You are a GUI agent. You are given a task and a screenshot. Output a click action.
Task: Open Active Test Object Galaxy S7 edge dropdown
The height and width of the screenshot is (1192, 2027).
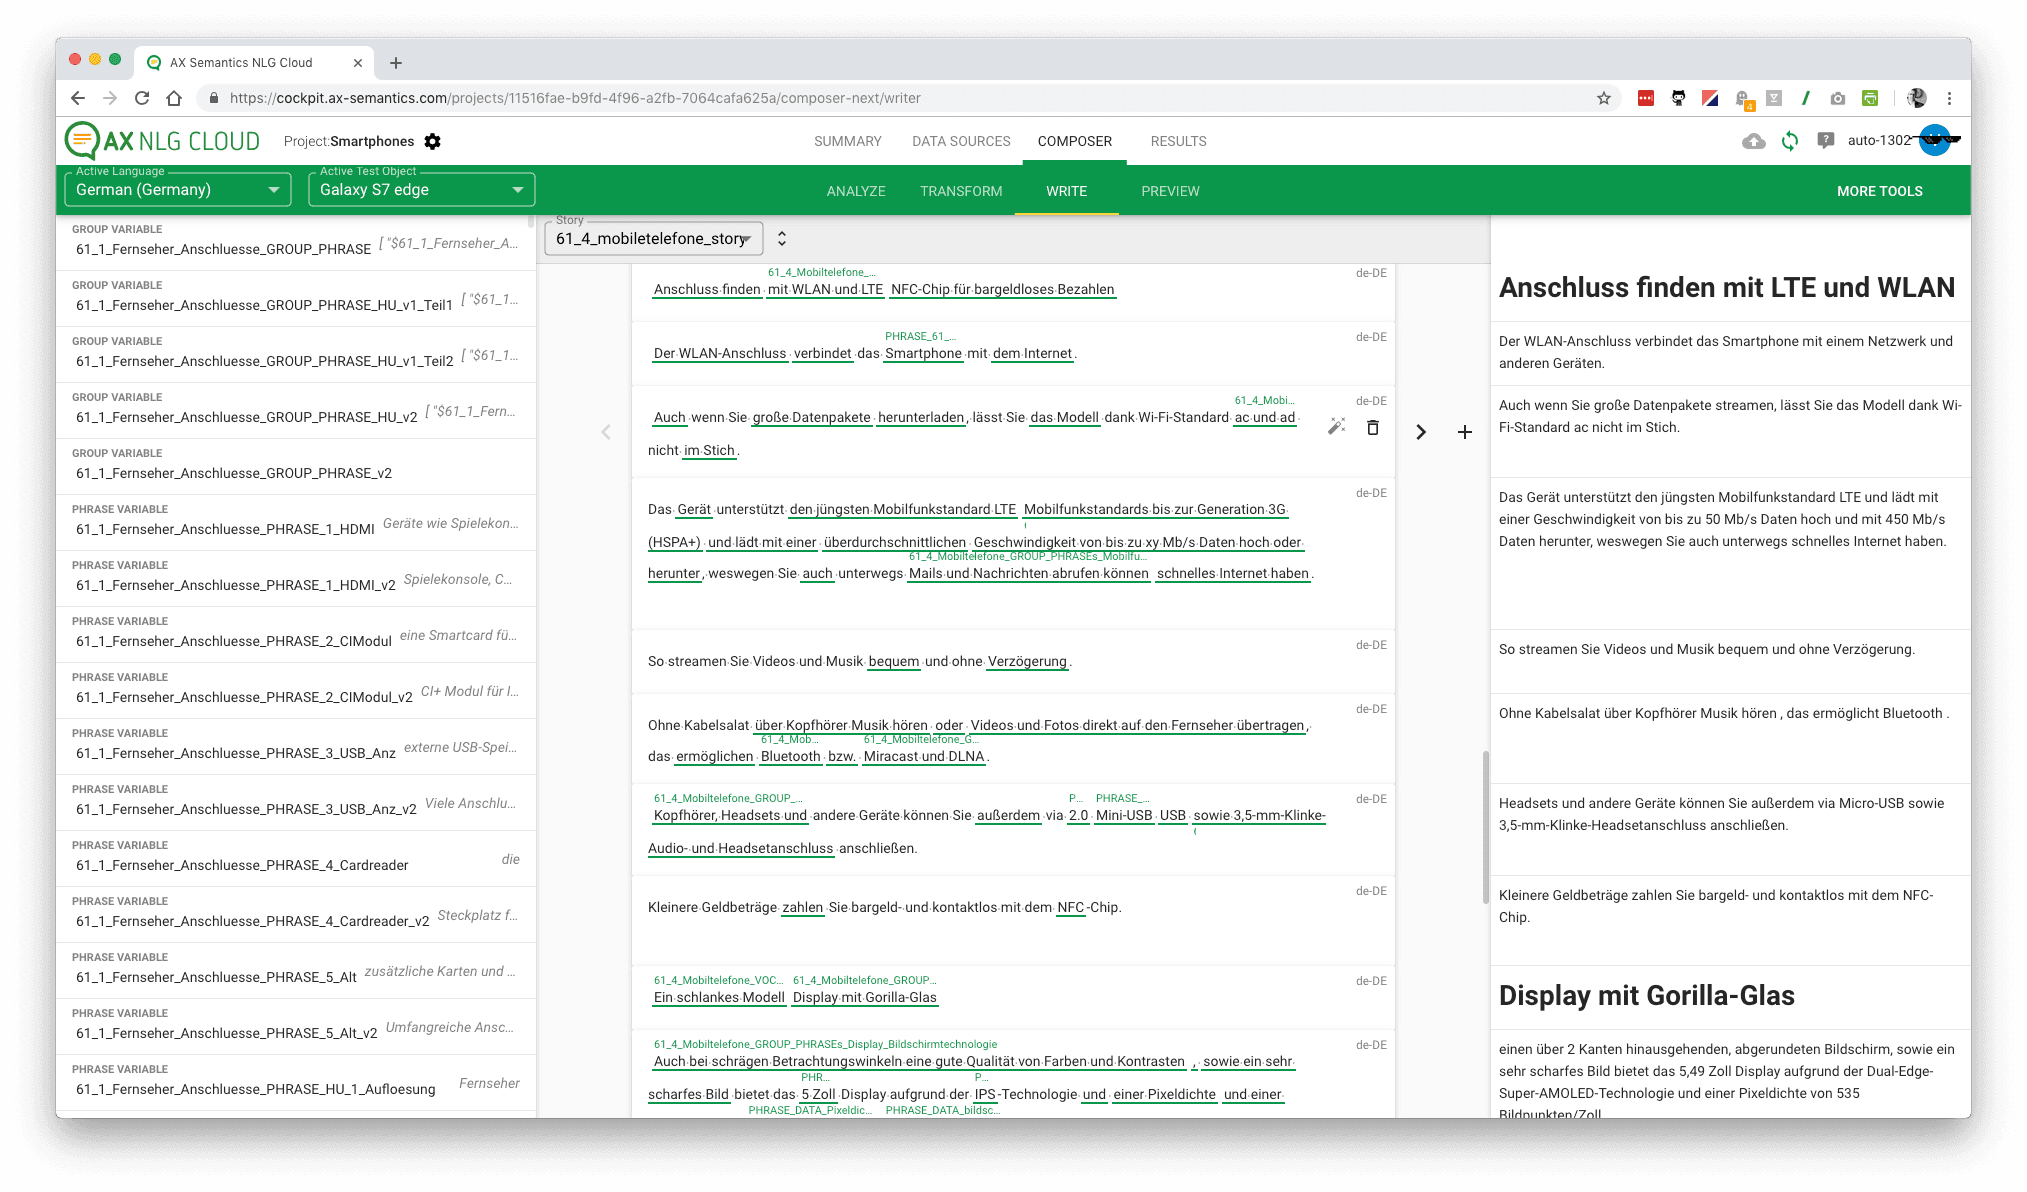coord(421,189)
